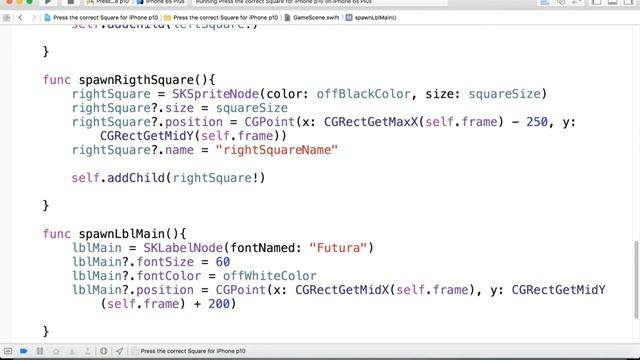Click 'lblMain?.fontColor' property
This screenshot has width=640, height=360.
137,276
